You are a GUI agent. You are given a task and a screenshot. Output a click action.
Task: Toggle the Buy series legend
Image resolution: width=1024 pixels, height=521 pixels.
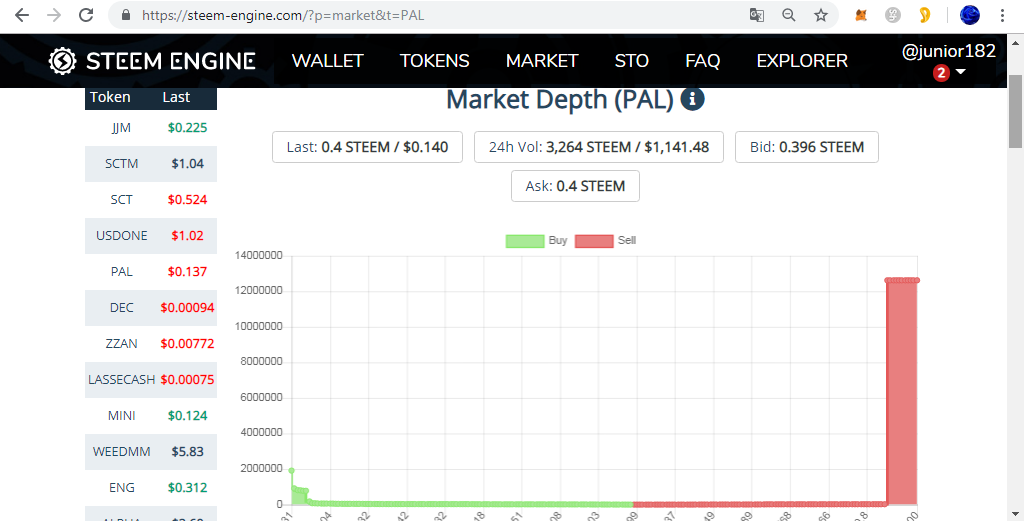point(536,240)
